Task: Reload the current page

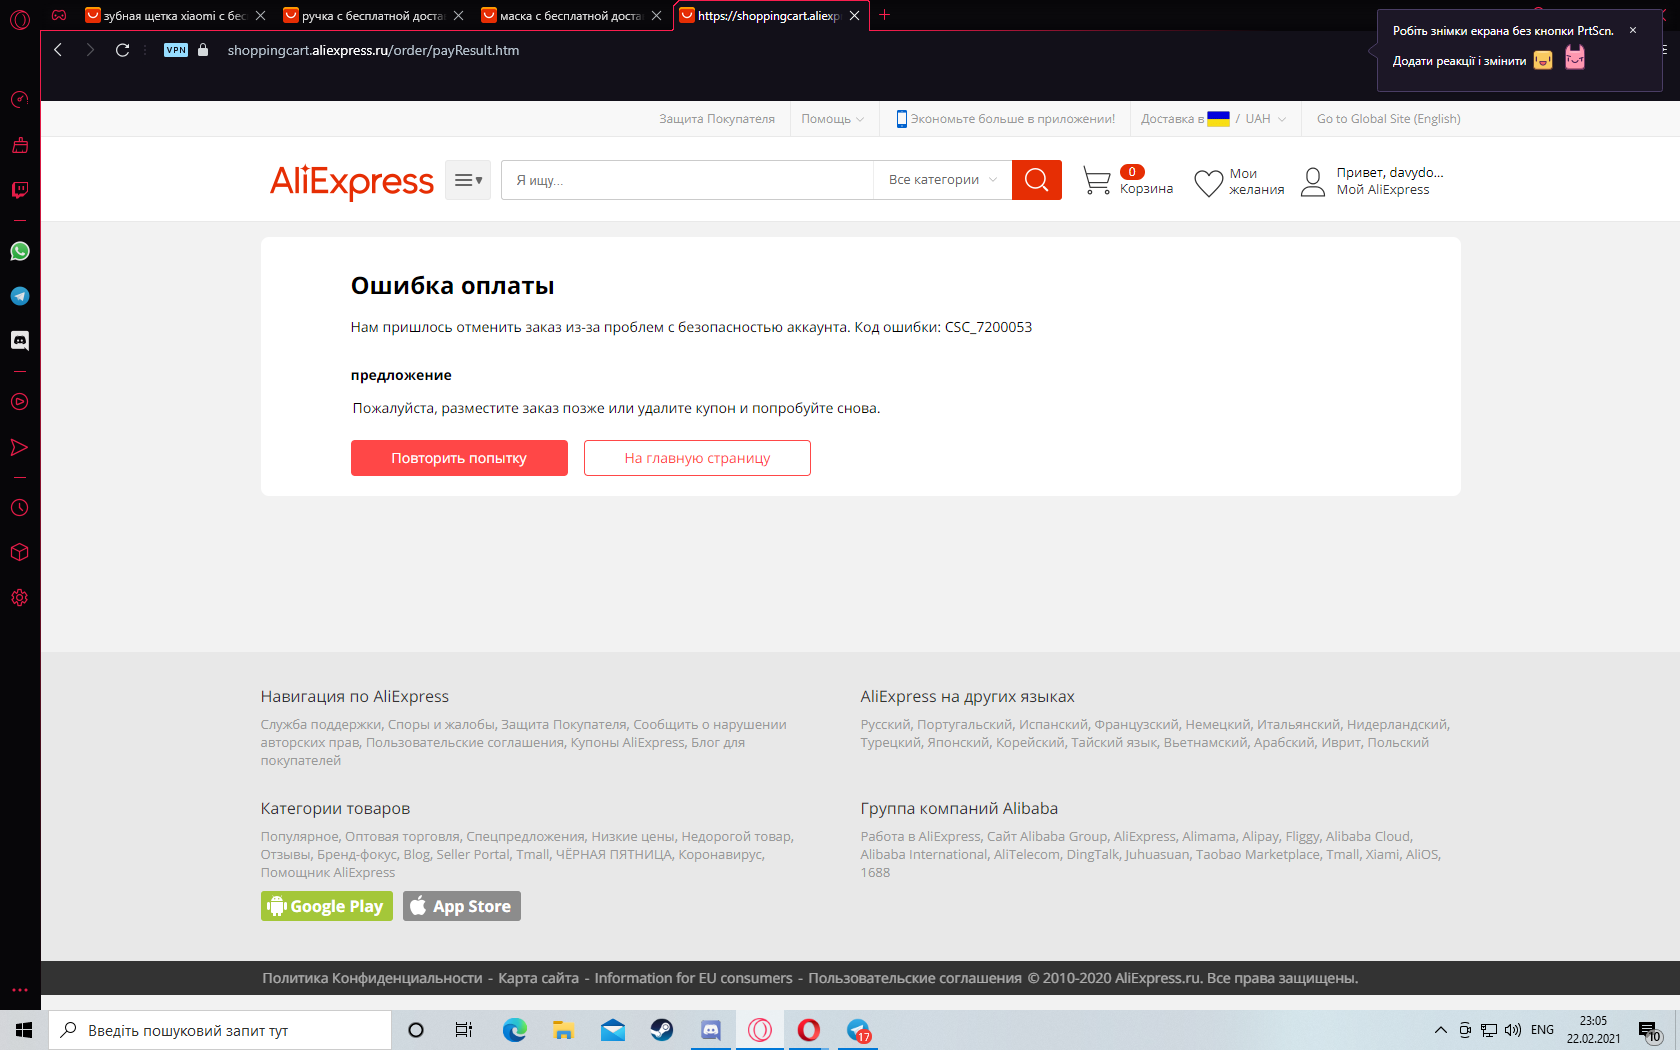Action: (x=122, y=50)
